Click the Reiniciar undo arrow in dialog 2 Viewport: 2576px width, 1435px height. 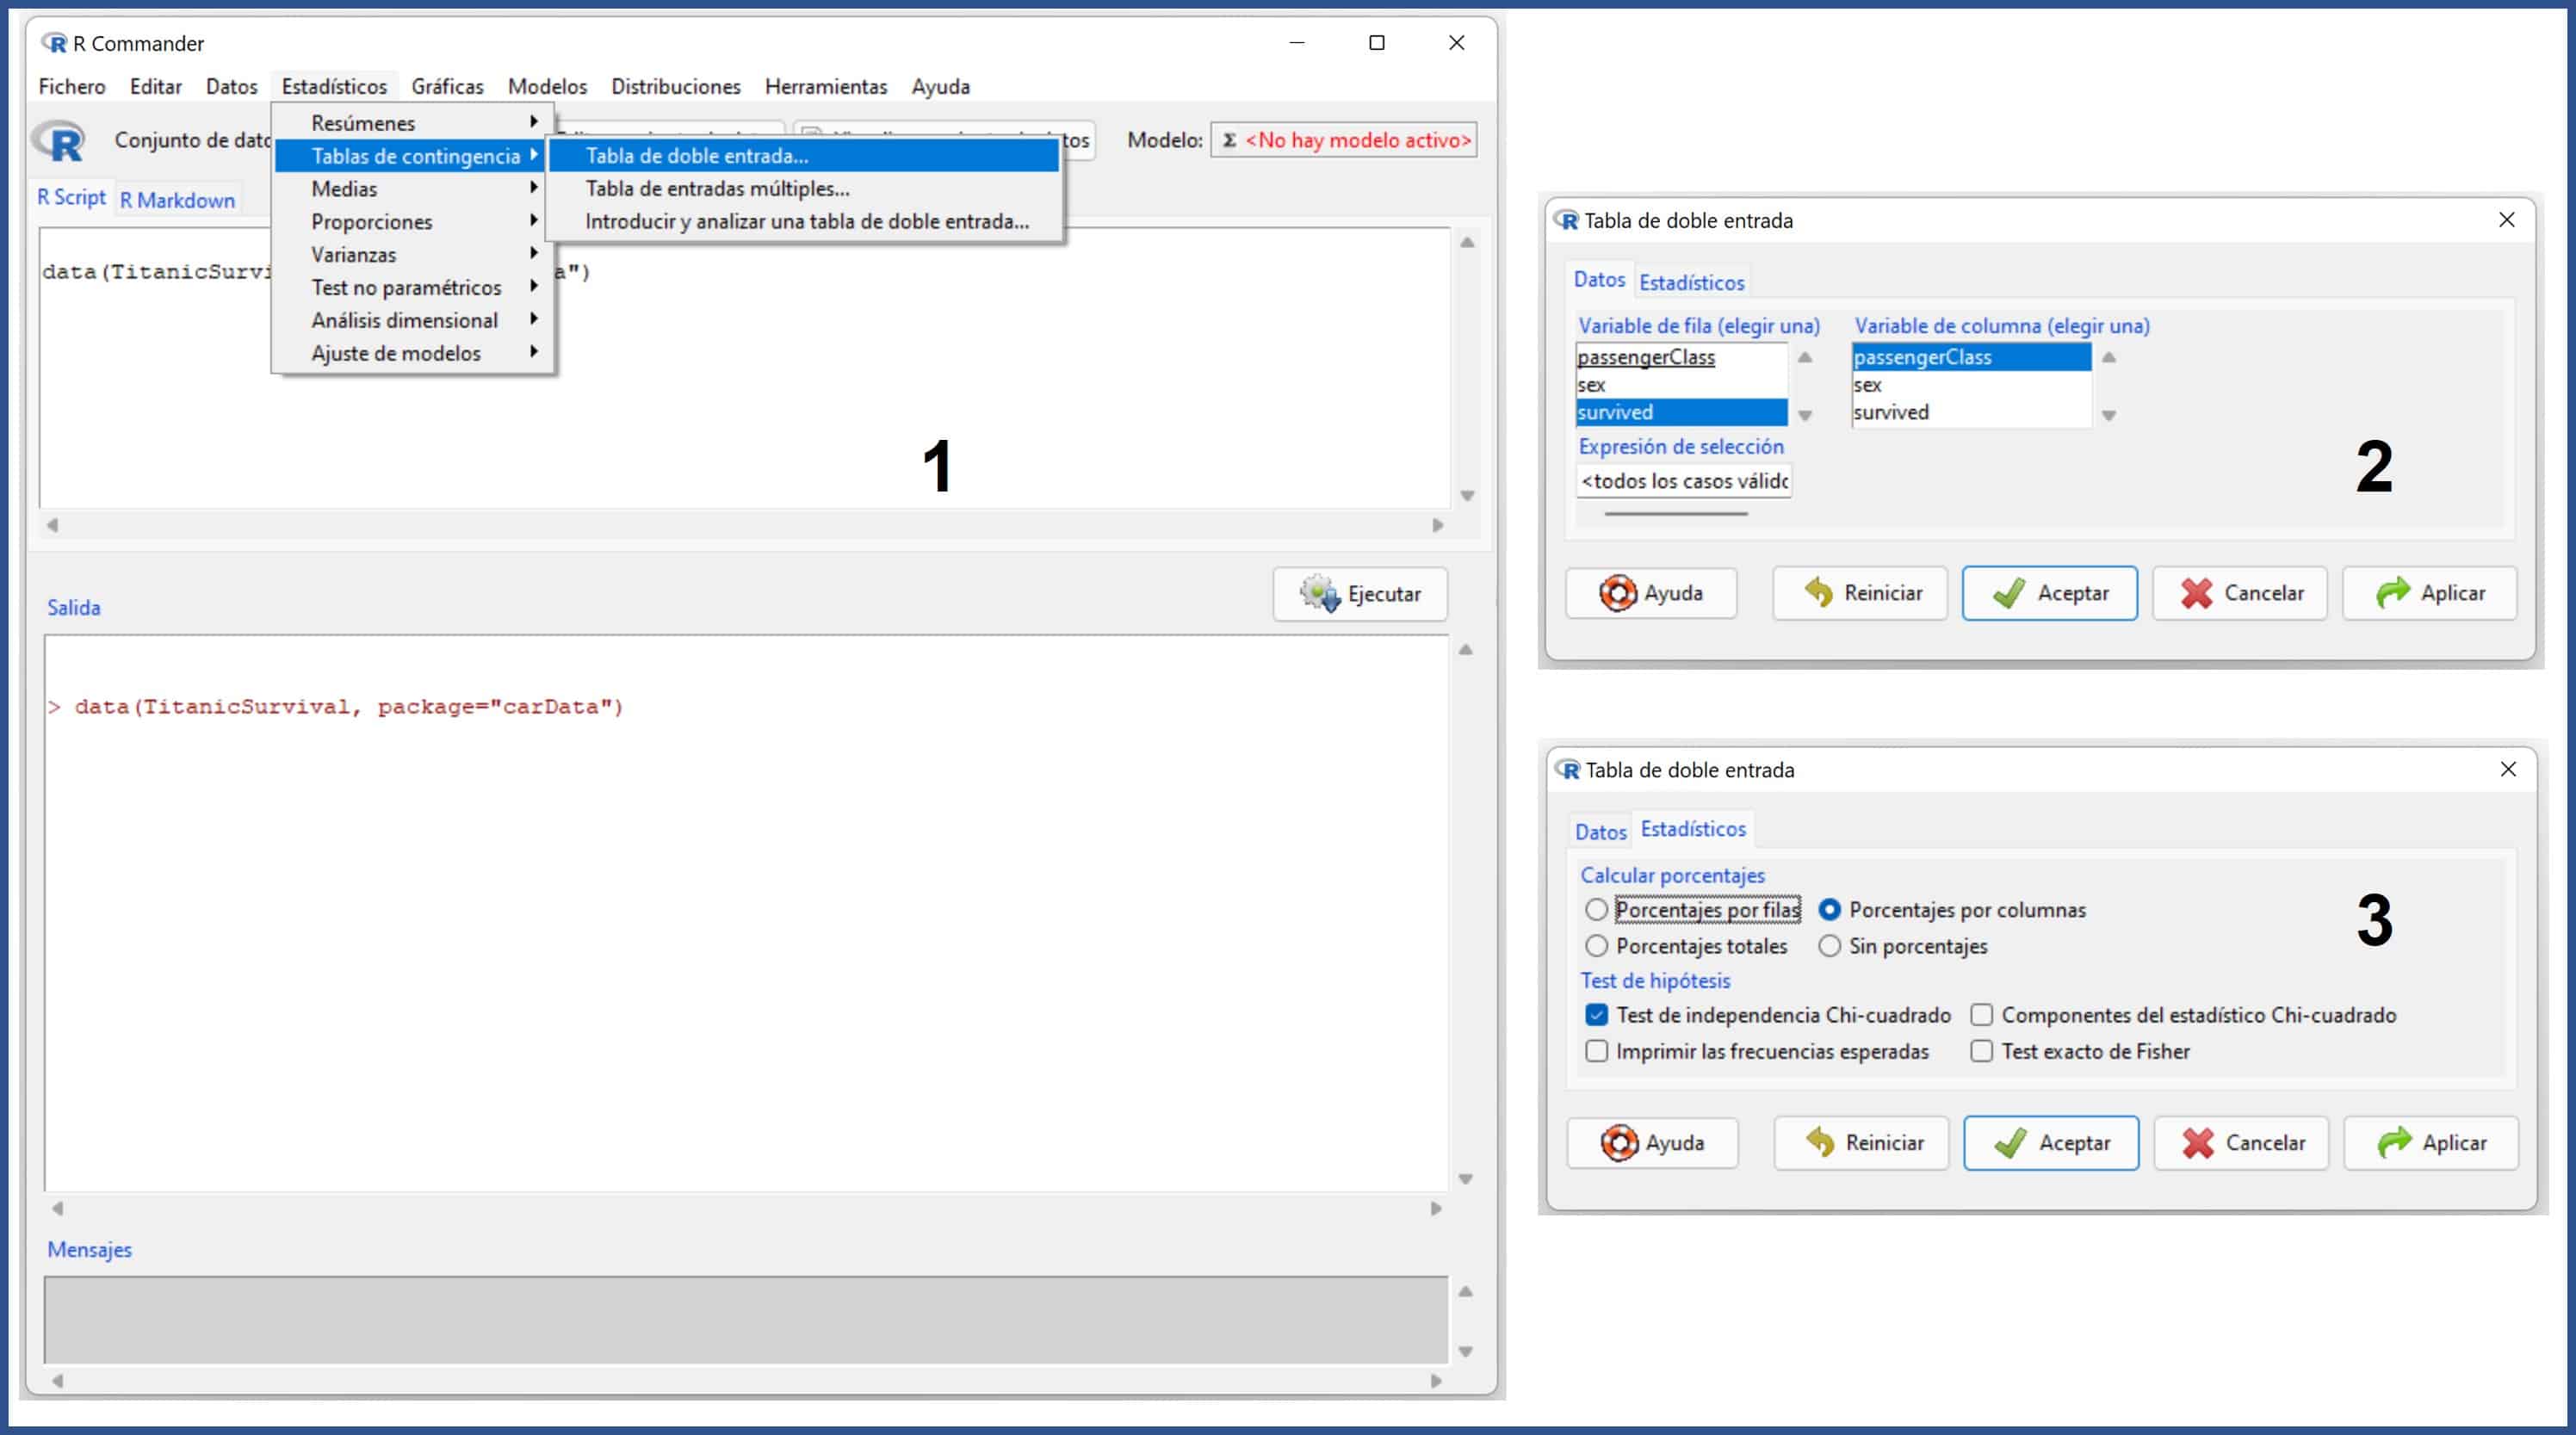coord(1819,593)
